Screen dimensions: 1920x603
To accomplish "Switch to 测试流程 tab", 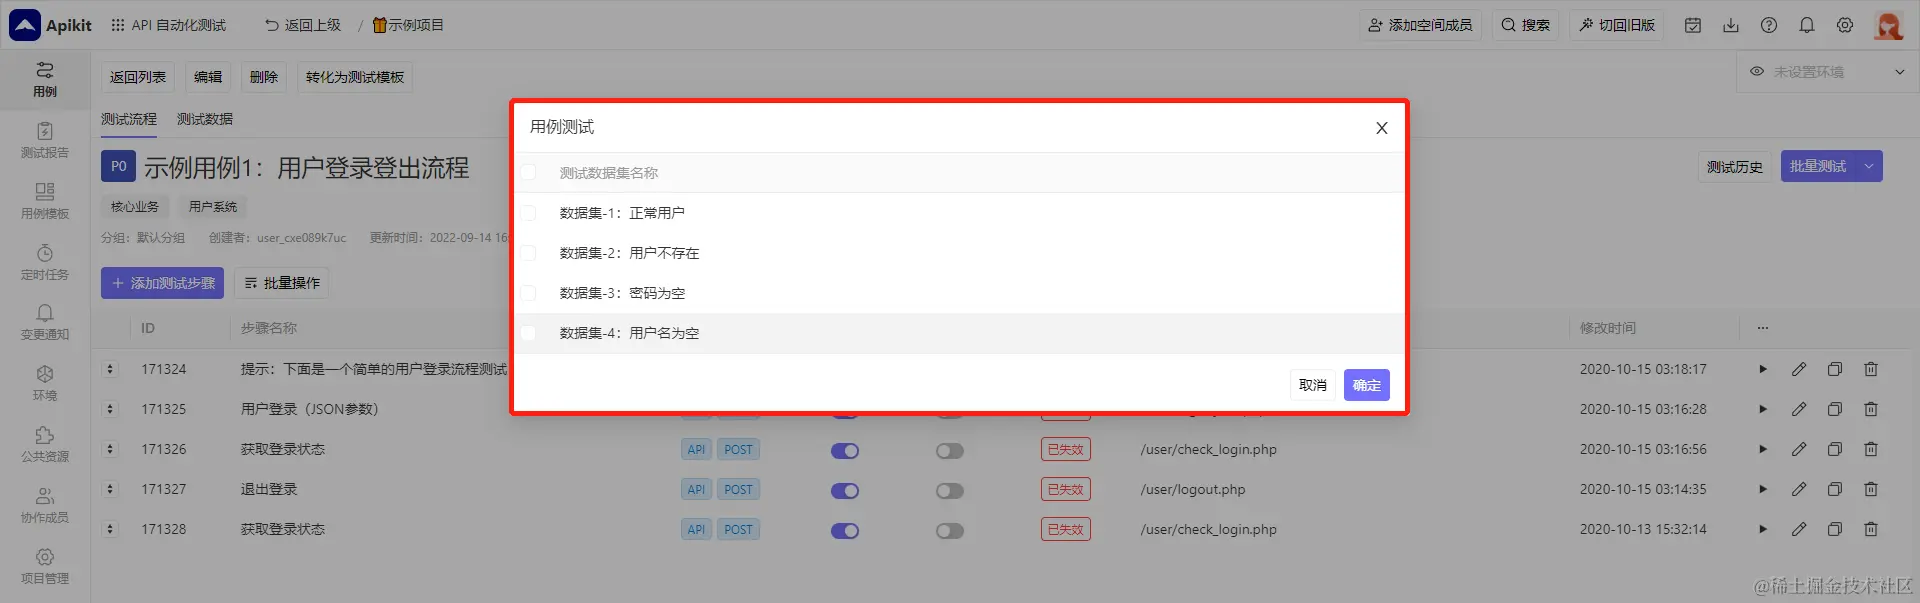I will tap(129, 119).
